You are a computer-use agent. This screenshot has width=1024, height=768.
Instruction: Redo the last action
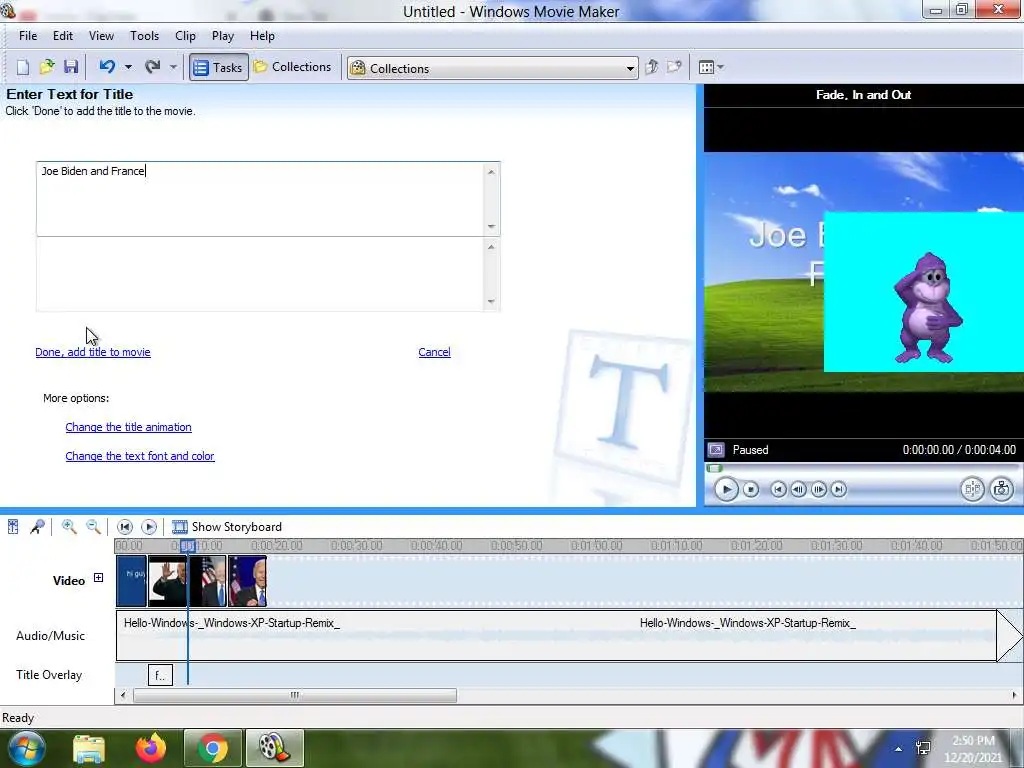pos(153,67)
